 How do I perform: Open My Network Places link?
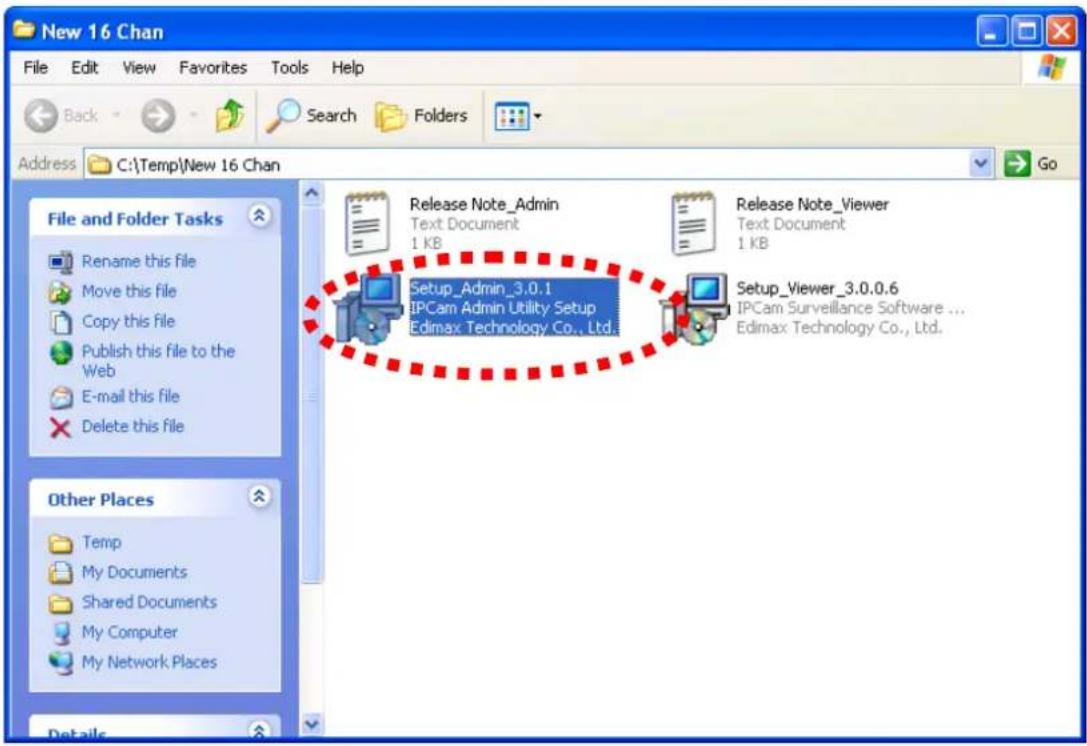coord(149,662)
